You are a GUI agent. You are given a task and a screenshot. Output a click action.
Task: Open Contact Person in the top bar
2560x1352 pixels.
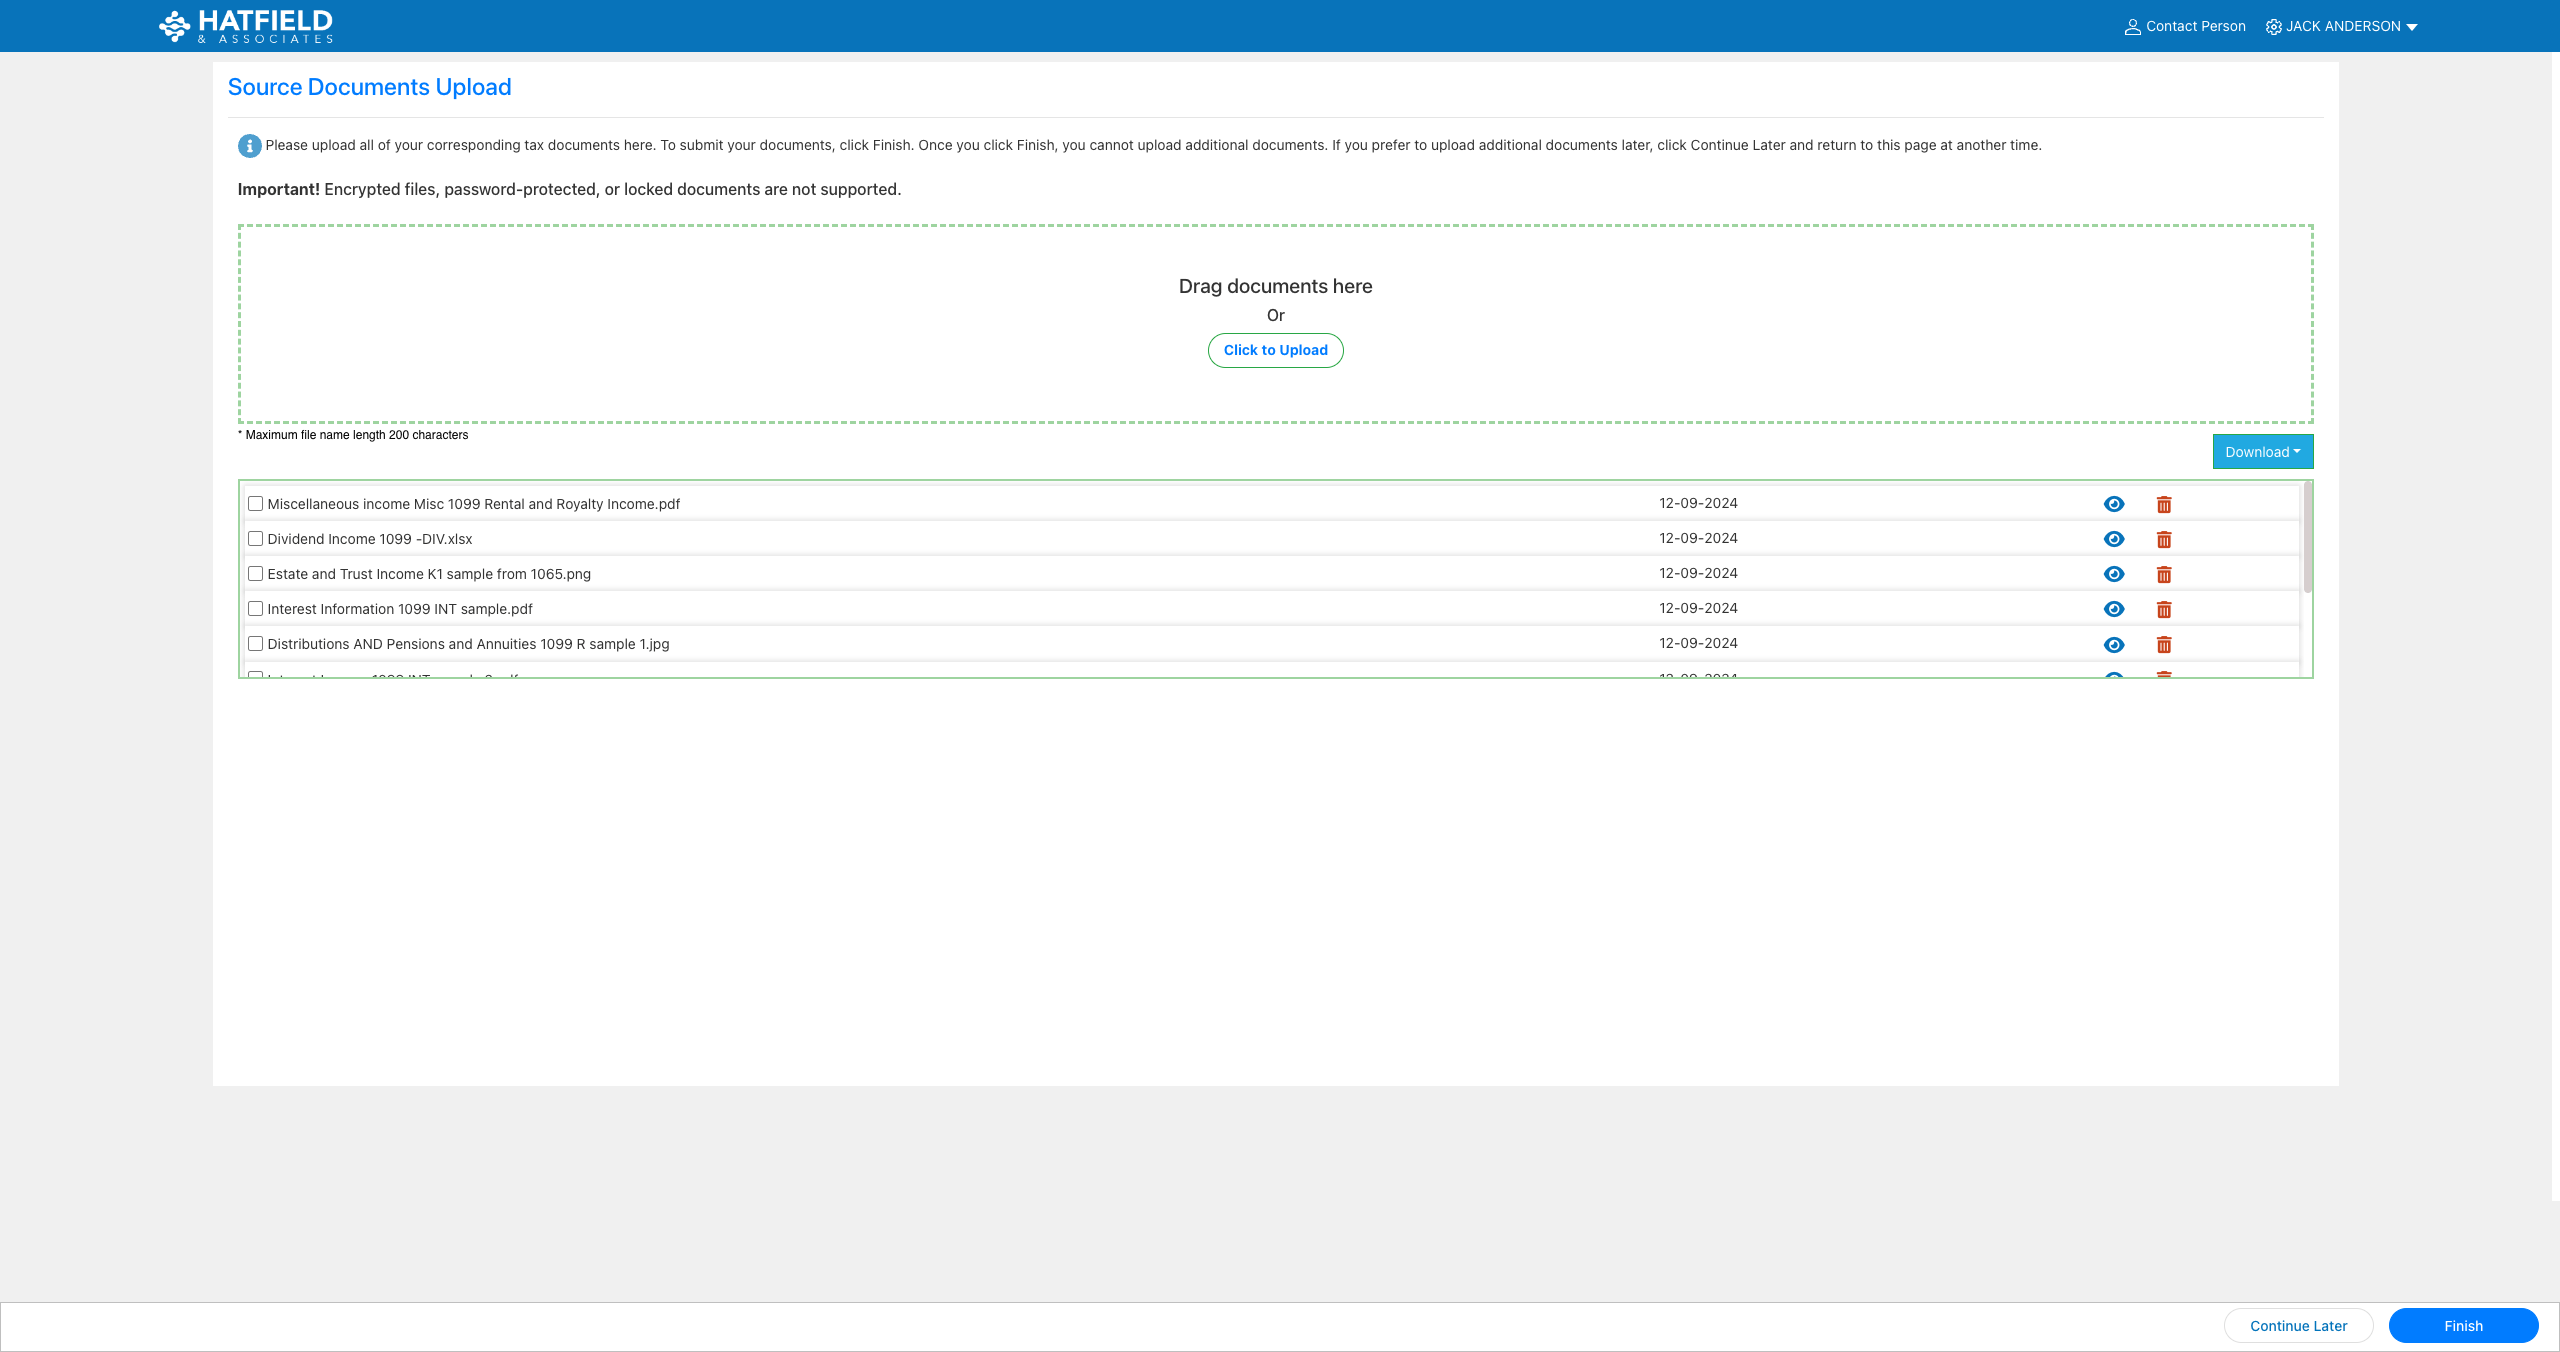[x=2186, y=26]
